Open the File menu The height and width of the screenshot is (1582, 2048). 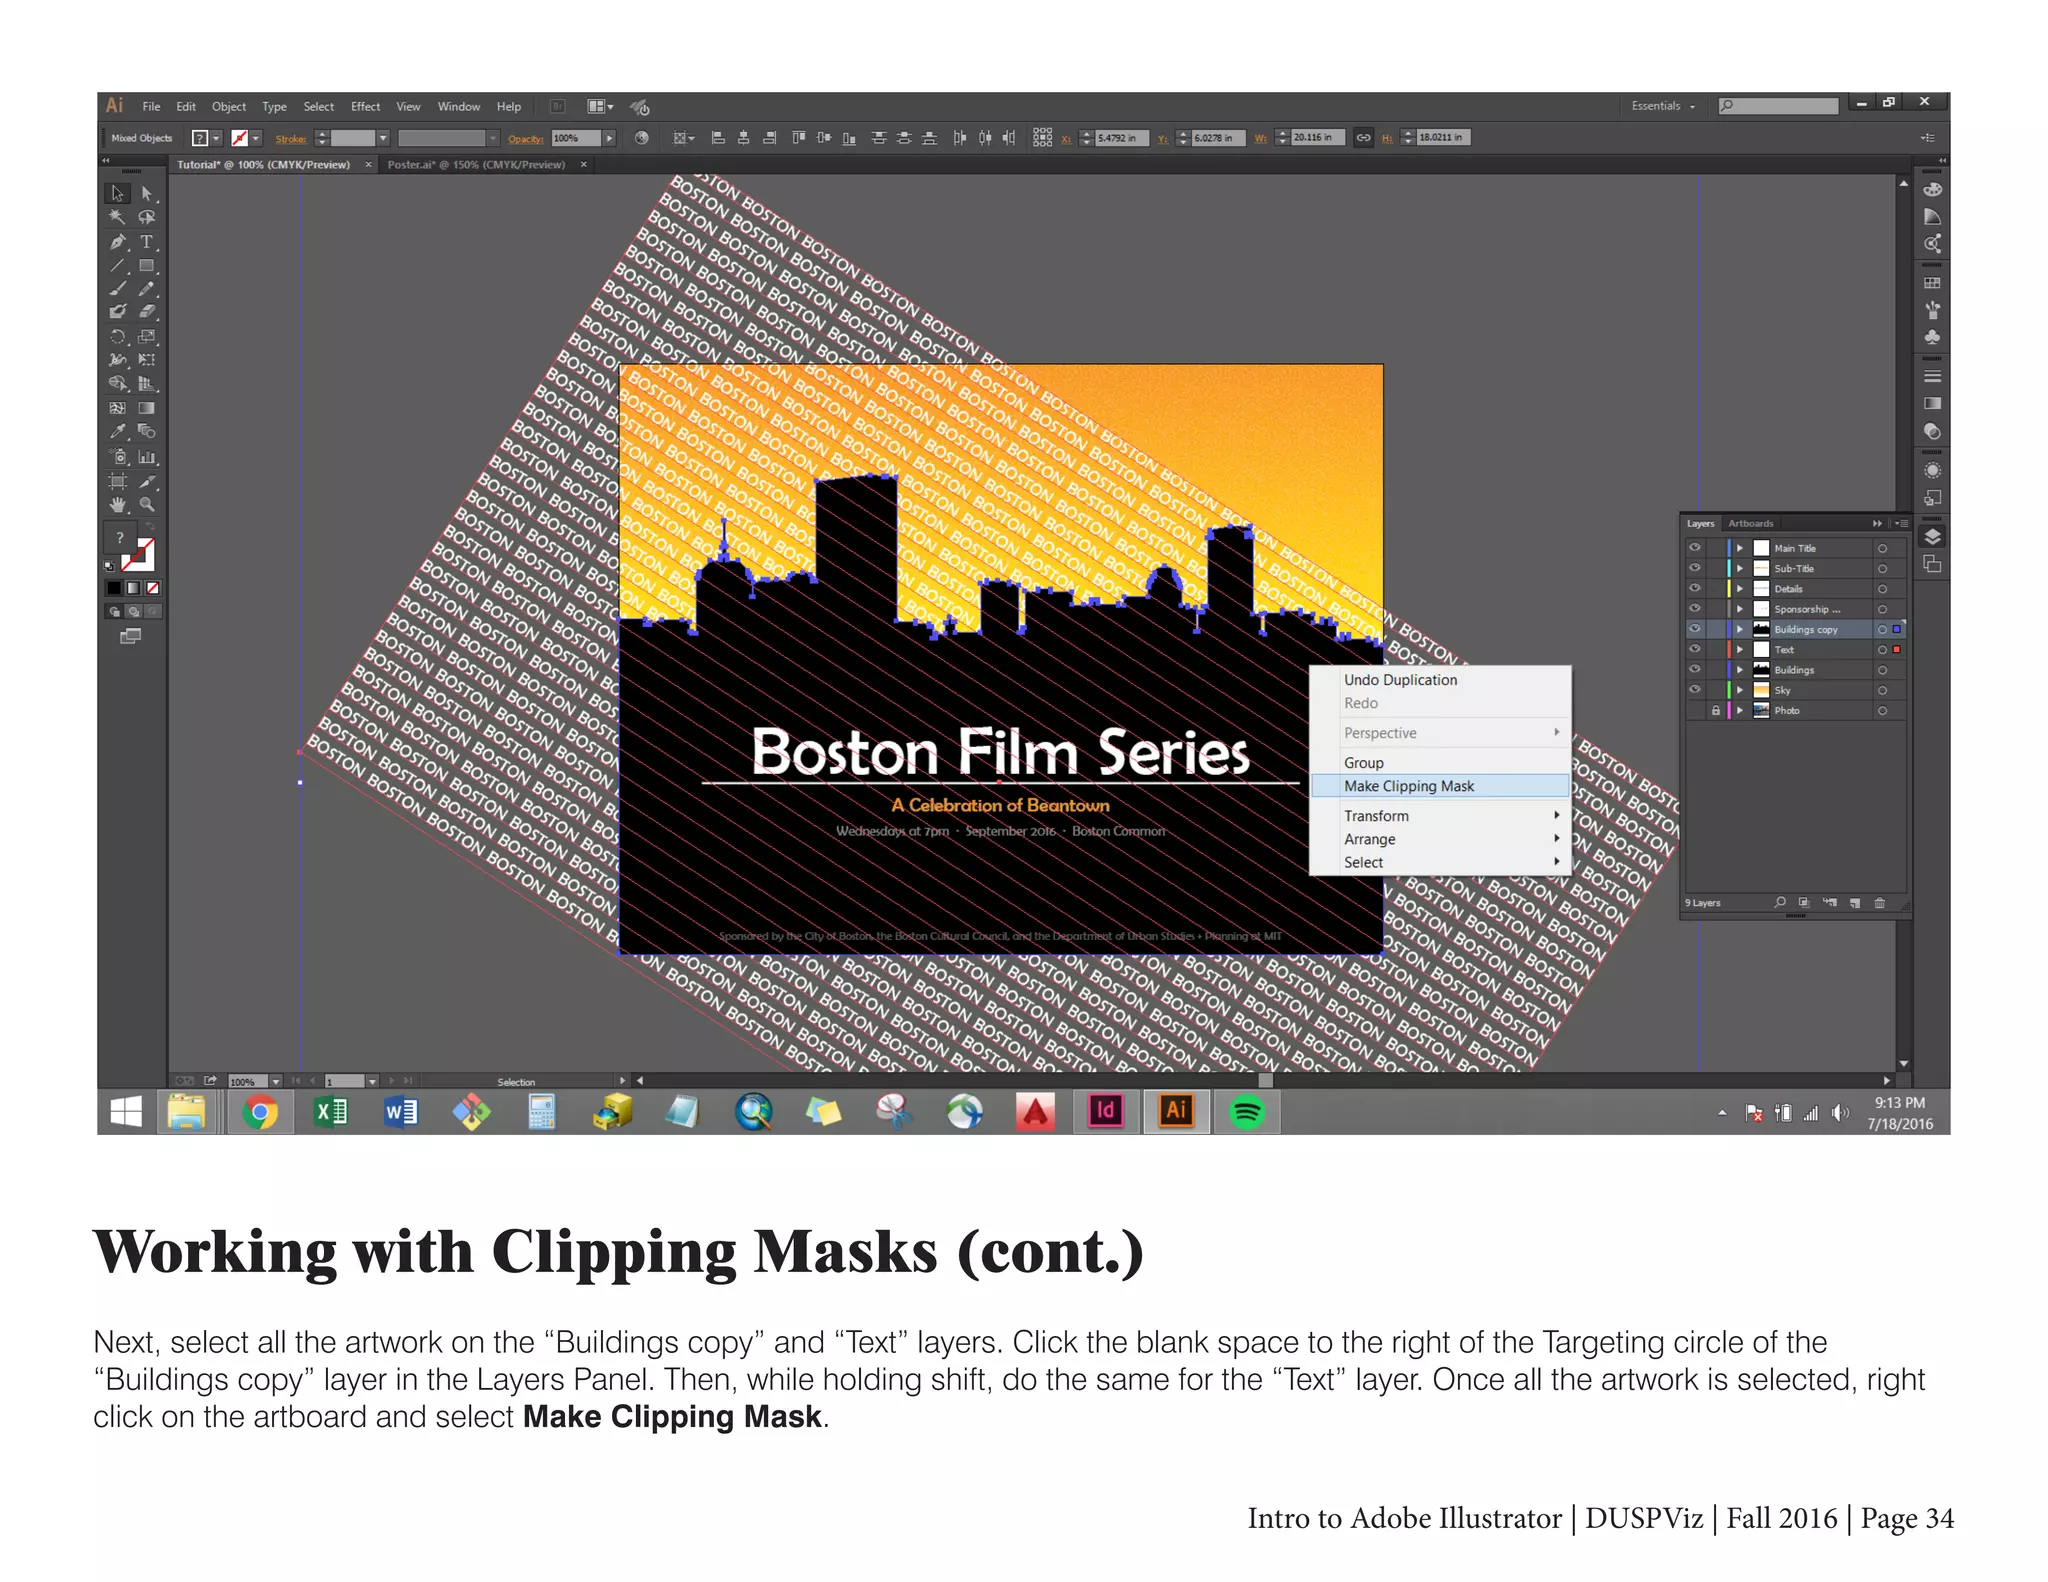pos(151,106)
